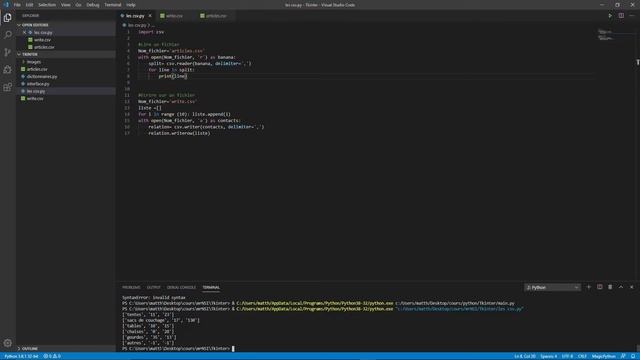Kill the terminal with the trash icon
Image resolution: width=640 pixels, height=360 pixels.
pos(610,287)
